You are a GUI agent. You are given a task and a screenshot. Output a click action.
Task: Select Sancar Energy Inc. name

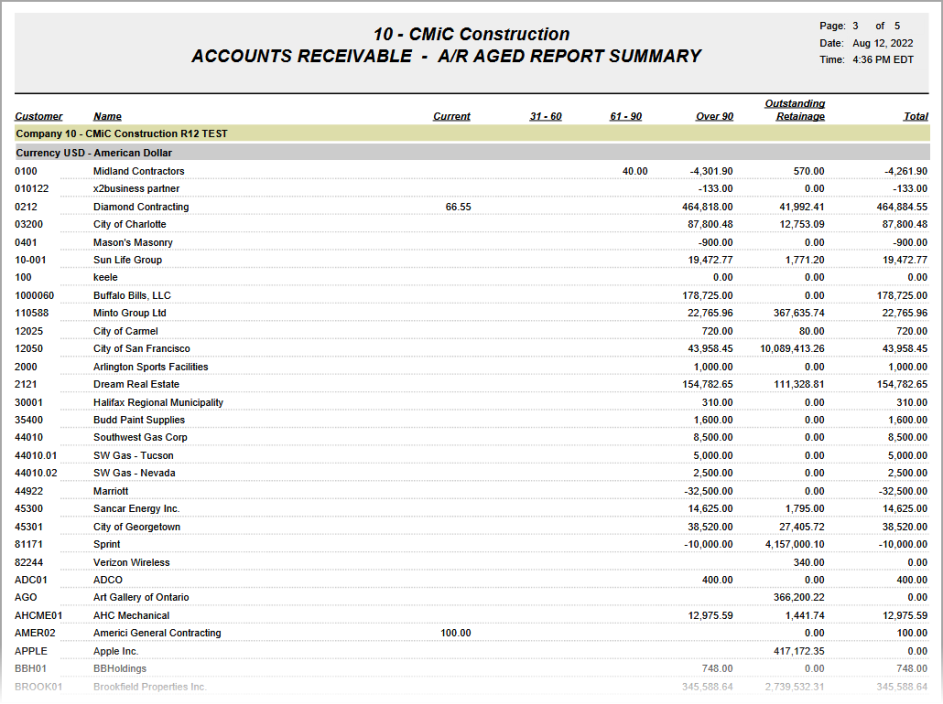click(137, 509)
